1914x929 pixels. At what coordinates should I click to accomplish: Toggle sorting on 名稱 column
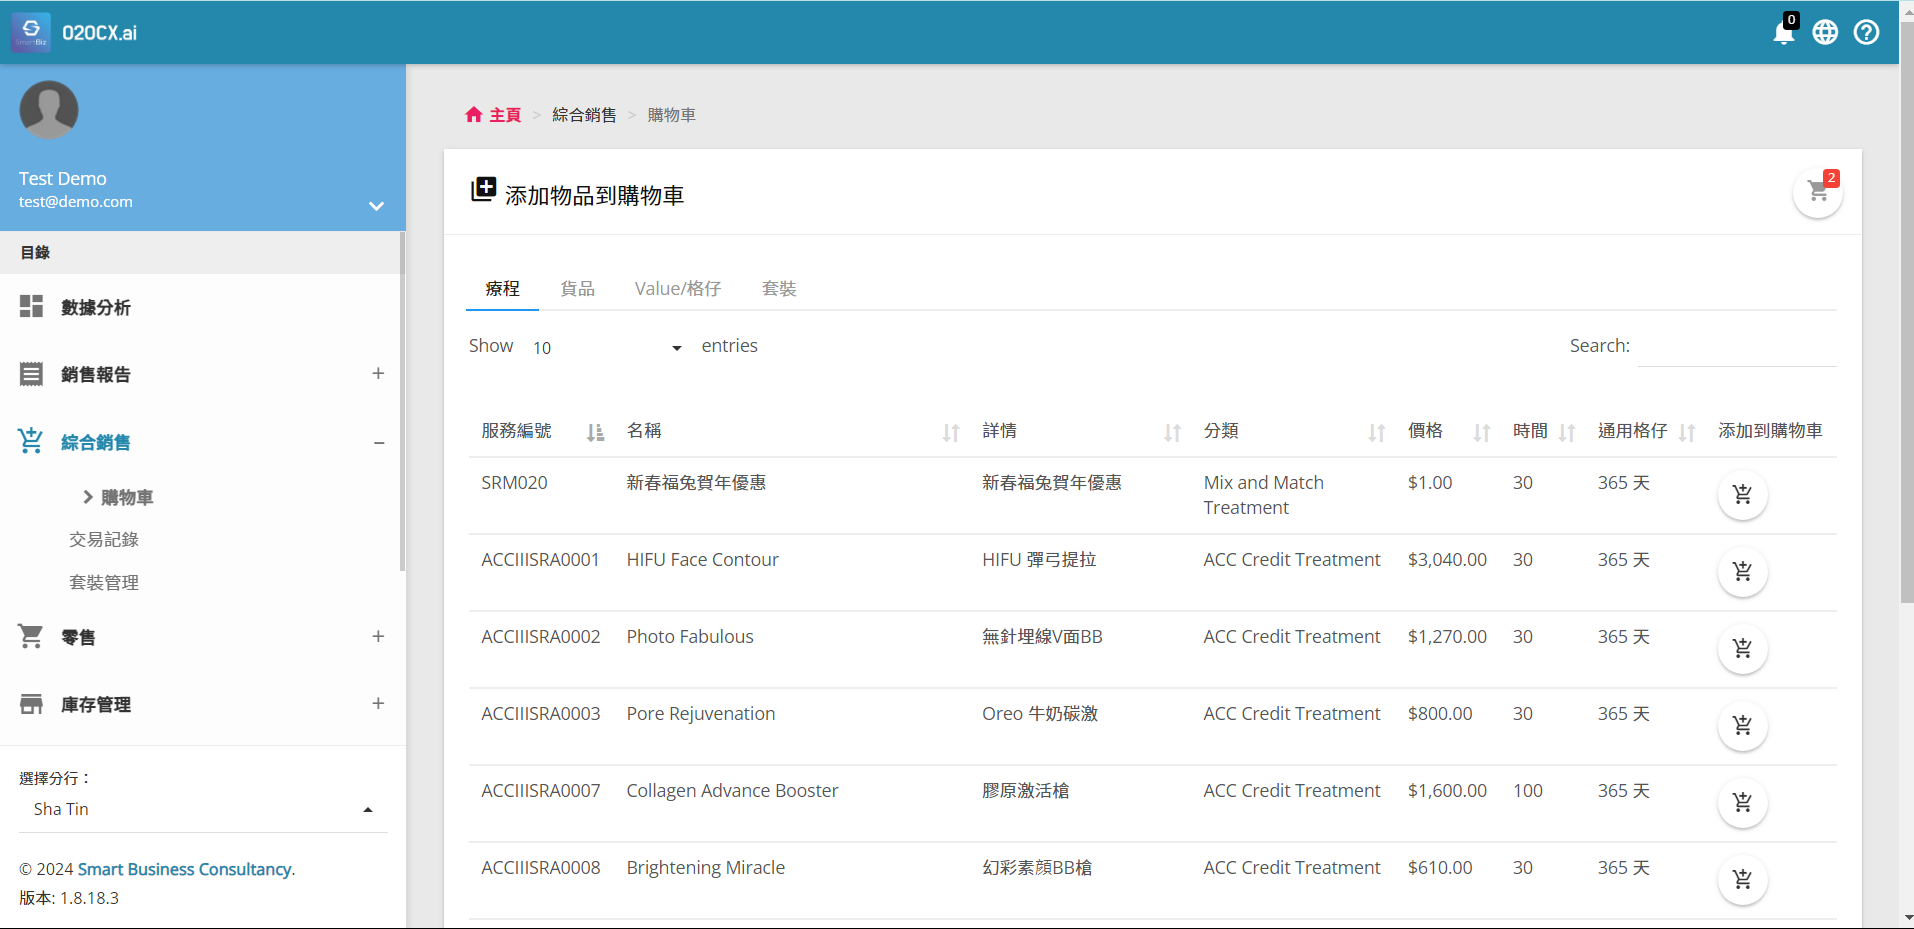(x=948, y=432)
